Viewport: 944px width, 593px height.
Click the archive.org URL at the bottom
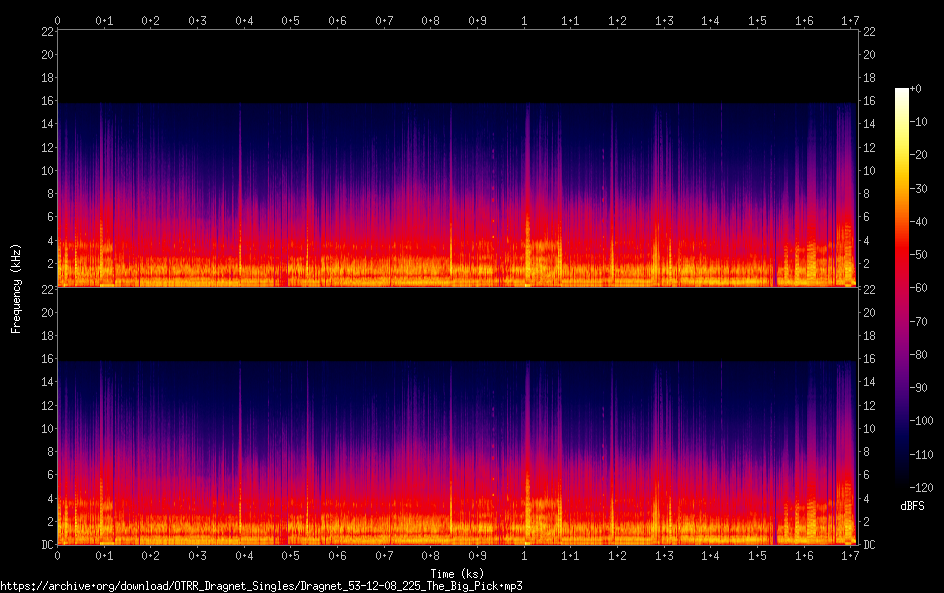click(x=261, y=585)
